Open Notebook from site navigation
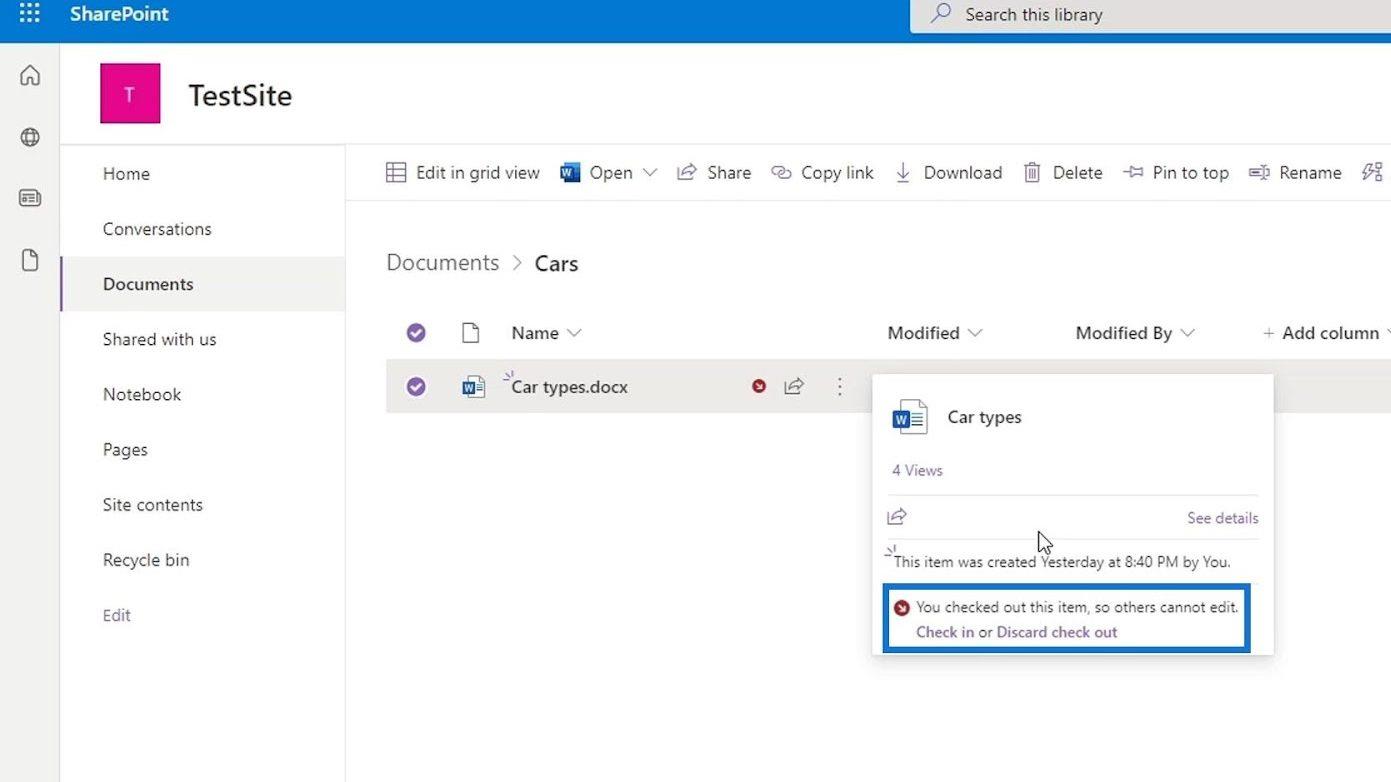The width and height of the screenshot is (1391, 782). click(142, 394)
